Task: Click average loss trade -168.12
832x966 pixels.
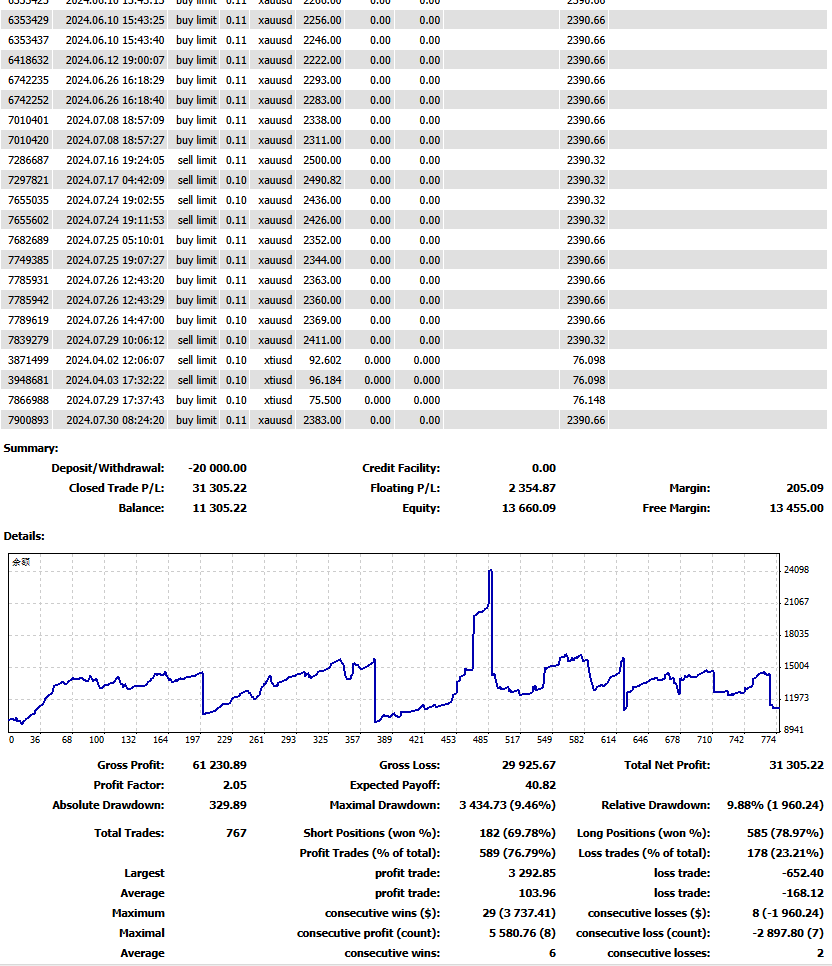Action: click(x=802, y=893)
